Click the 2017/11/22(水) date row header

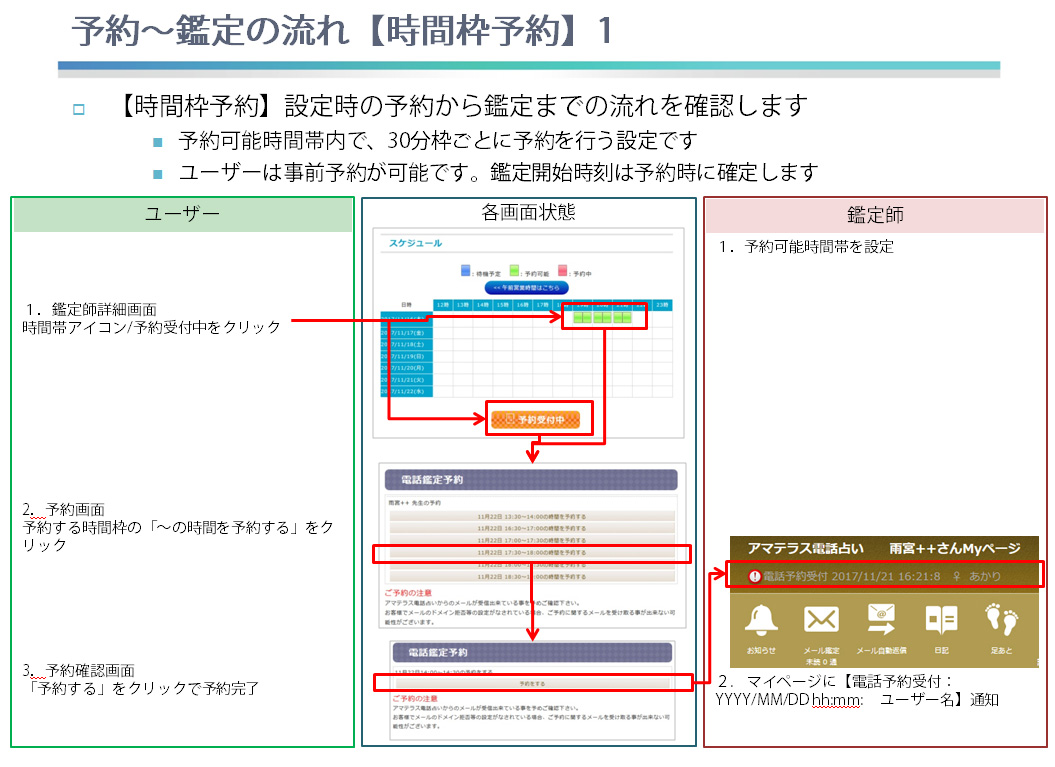[405, 391]
